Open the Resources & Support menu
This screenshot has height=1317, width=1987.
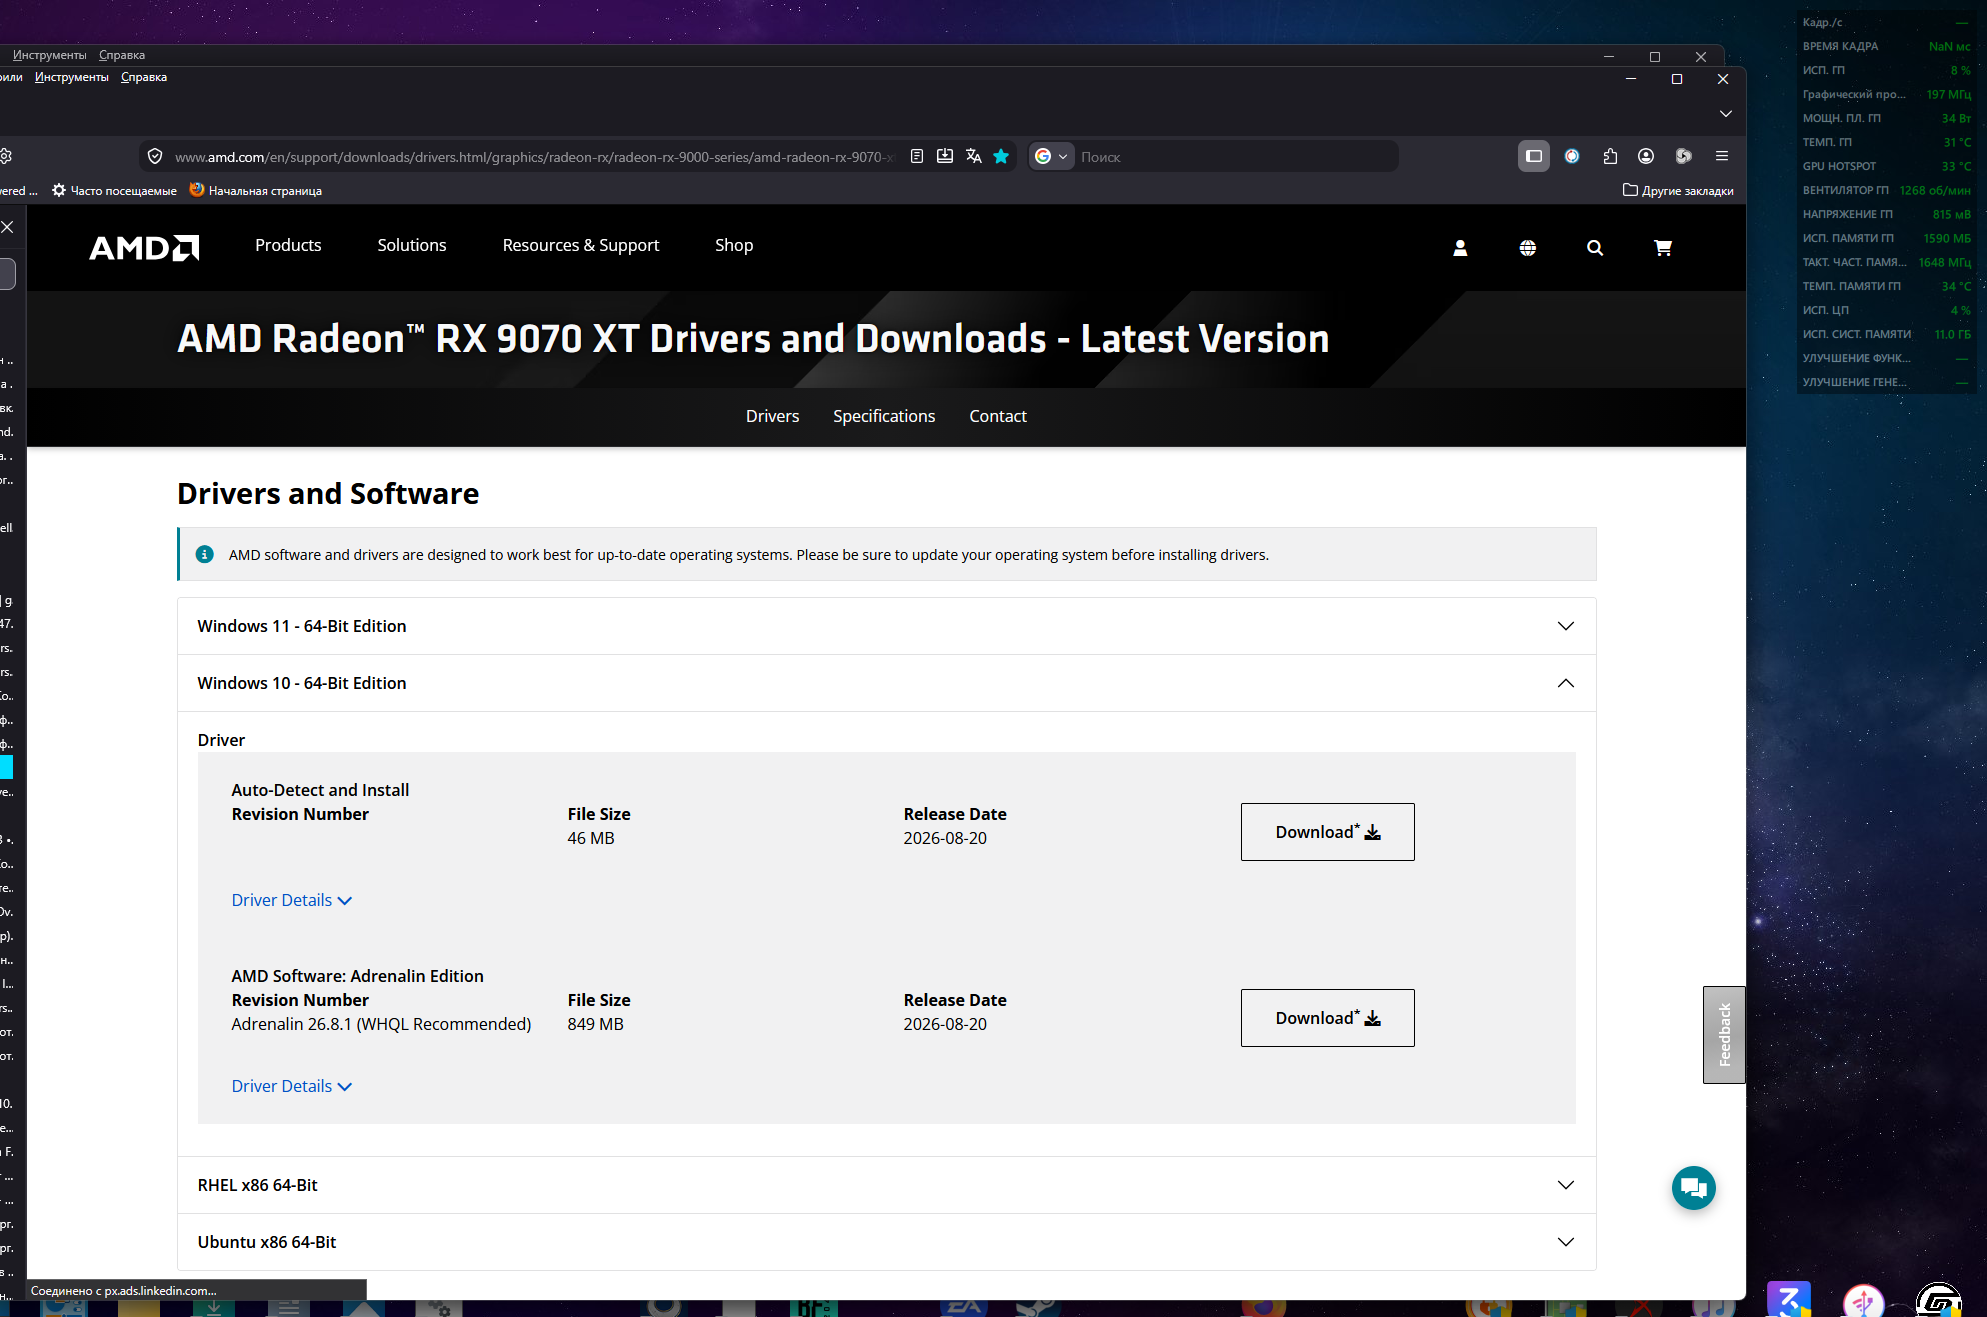pyautogui.click(x=581, y=245)
